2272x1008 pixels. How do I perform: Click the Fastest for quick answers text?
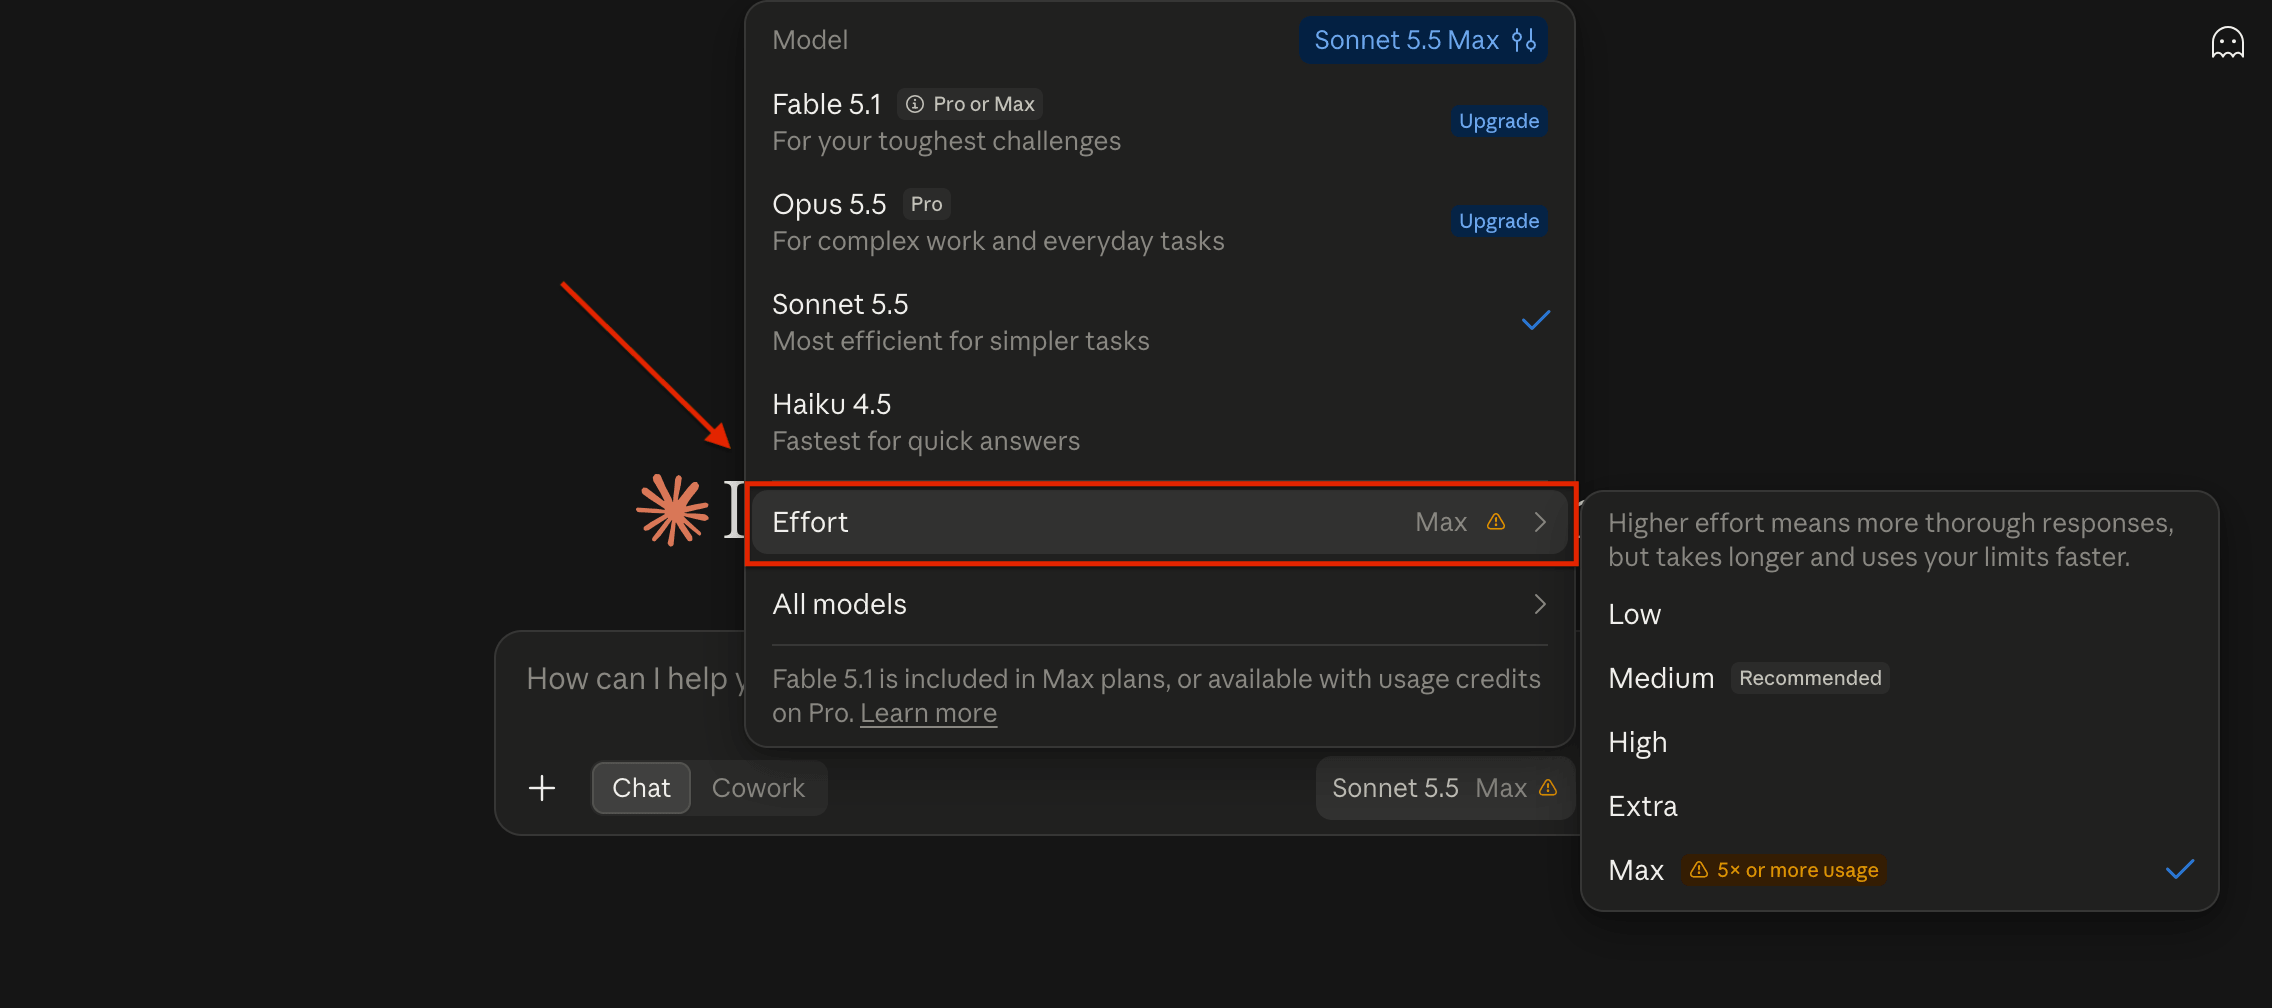tap(926, 441)
